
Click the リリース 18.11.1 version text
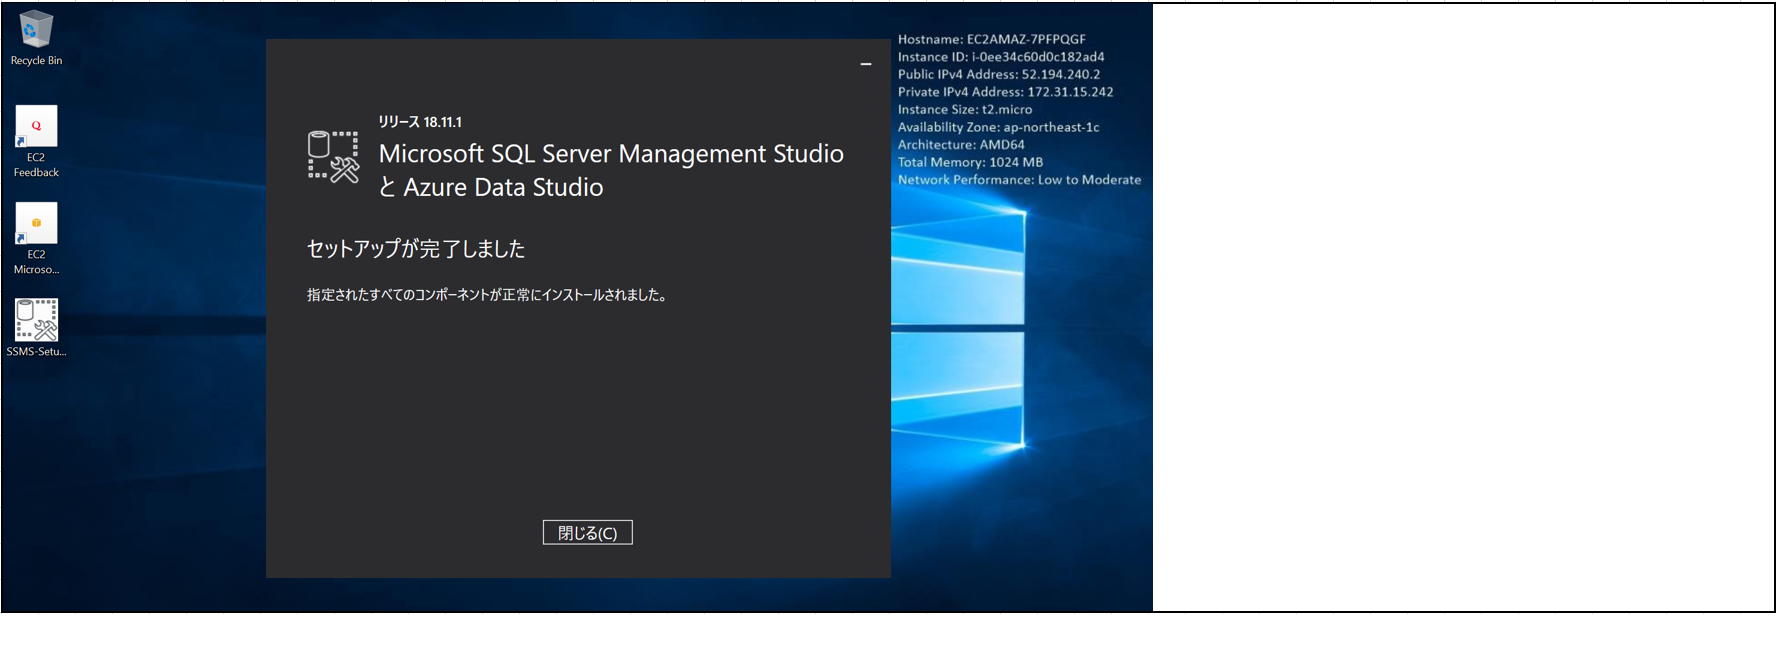click(420, 122)
